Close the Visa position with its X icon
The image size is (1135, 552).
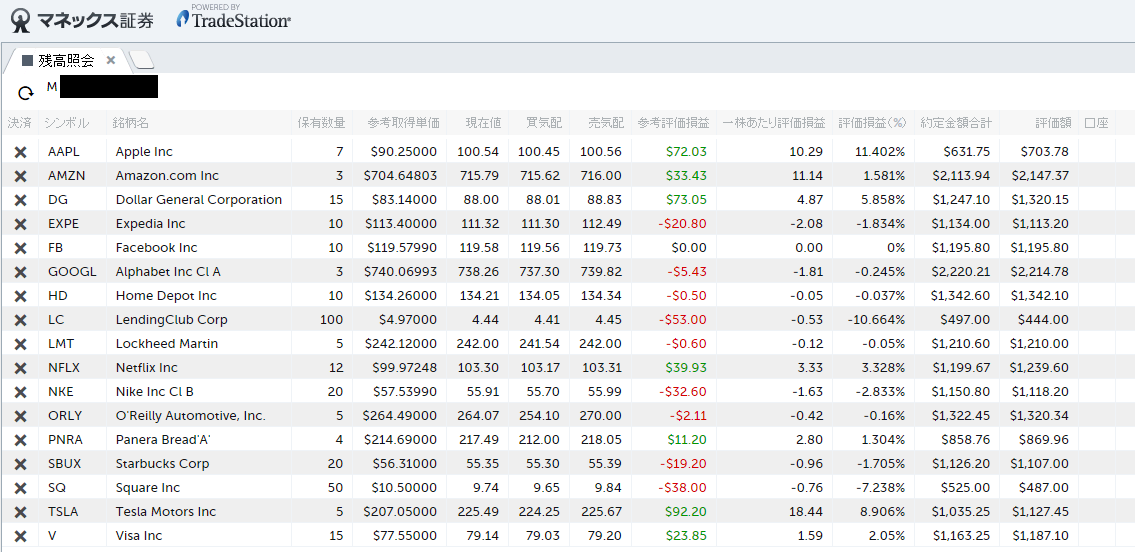(x=21, y=535)
